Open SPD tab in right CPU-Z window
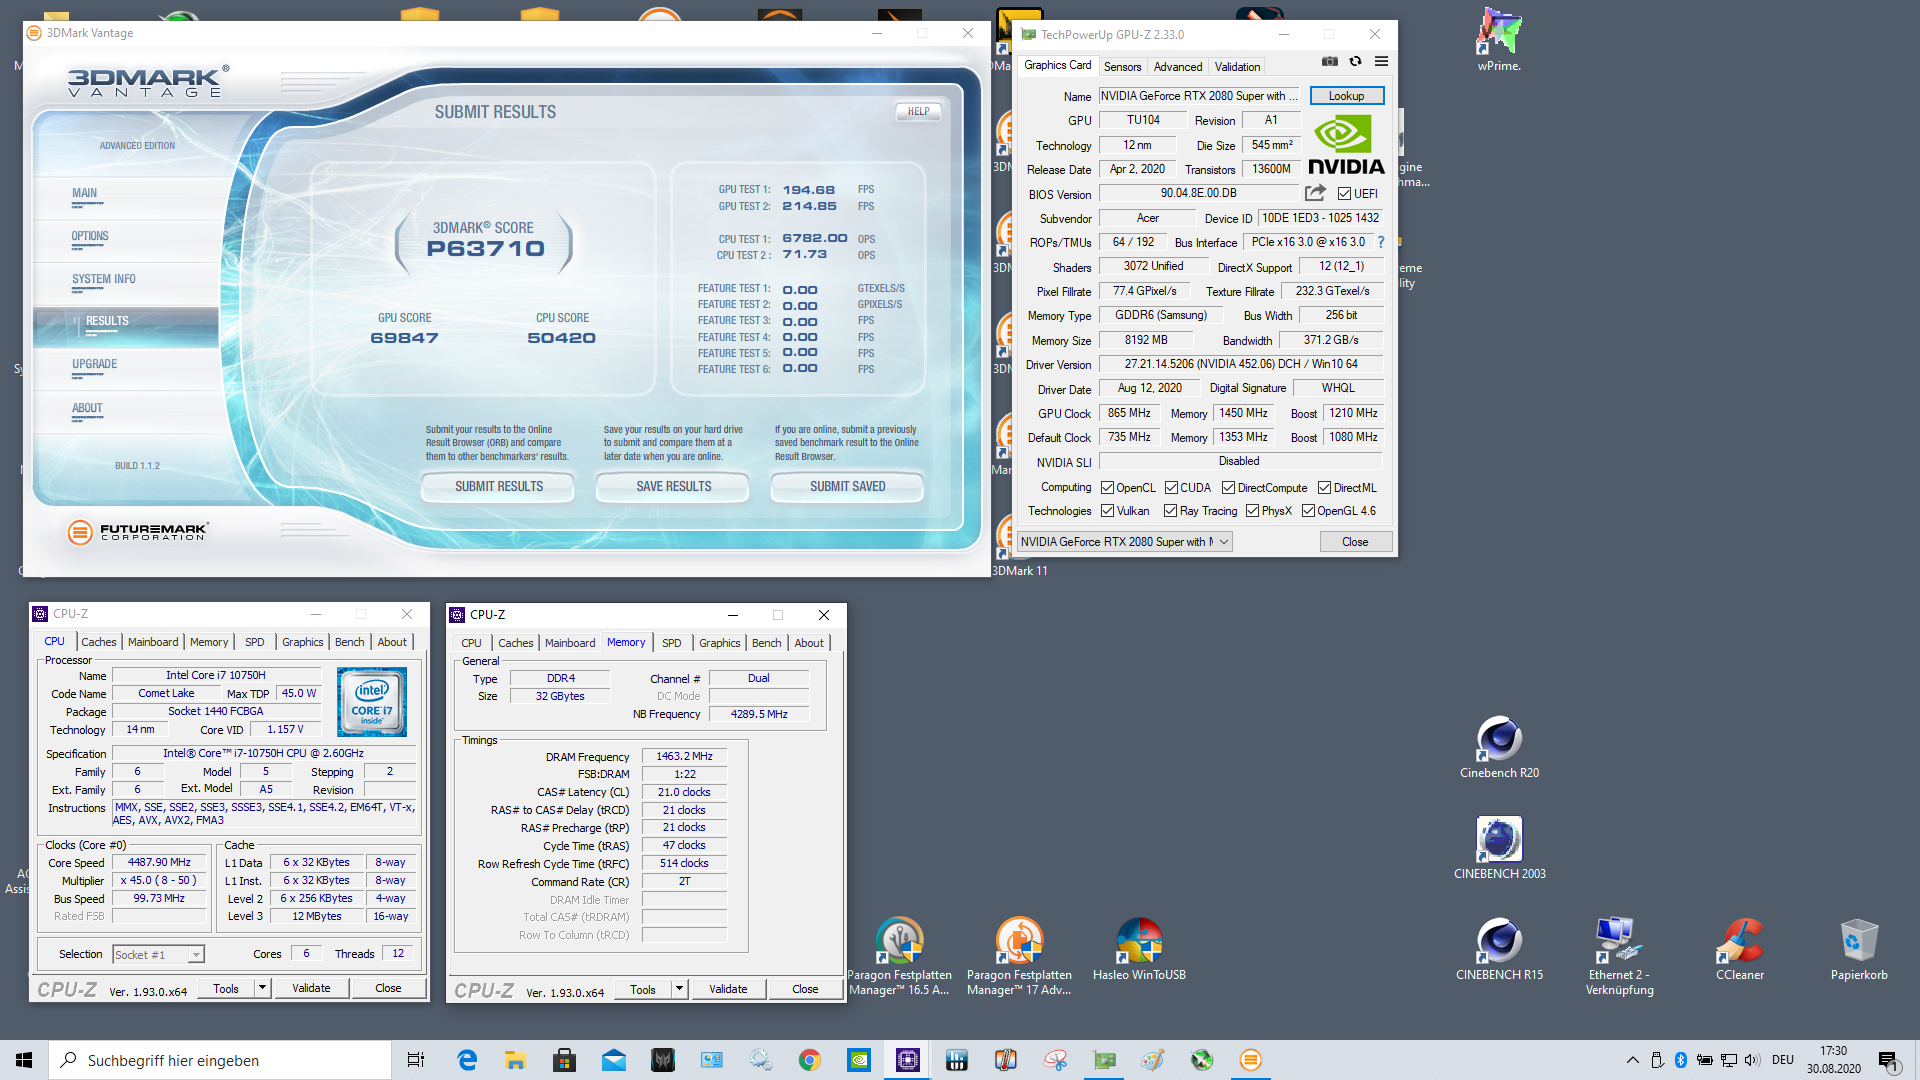The height and width of the screenshot is (1080, 1920). [x=672, y=643]
